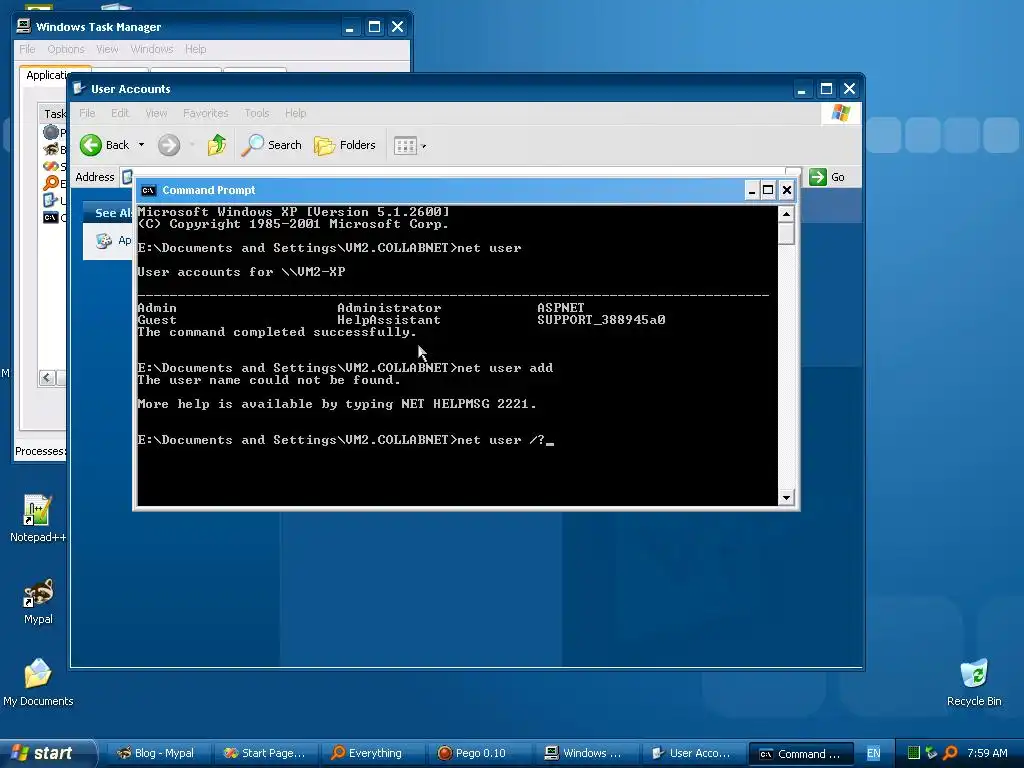
Task: Click the Command Prompt title bar icon
Action: pyautogui.click(x=149, y=190)
